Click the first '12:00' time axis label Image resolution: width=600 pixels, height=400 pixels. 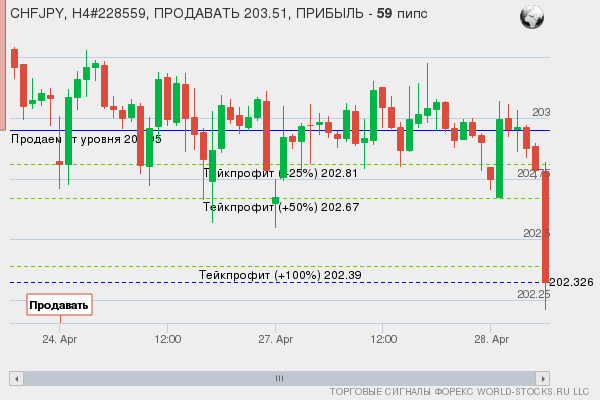point(167,339)
